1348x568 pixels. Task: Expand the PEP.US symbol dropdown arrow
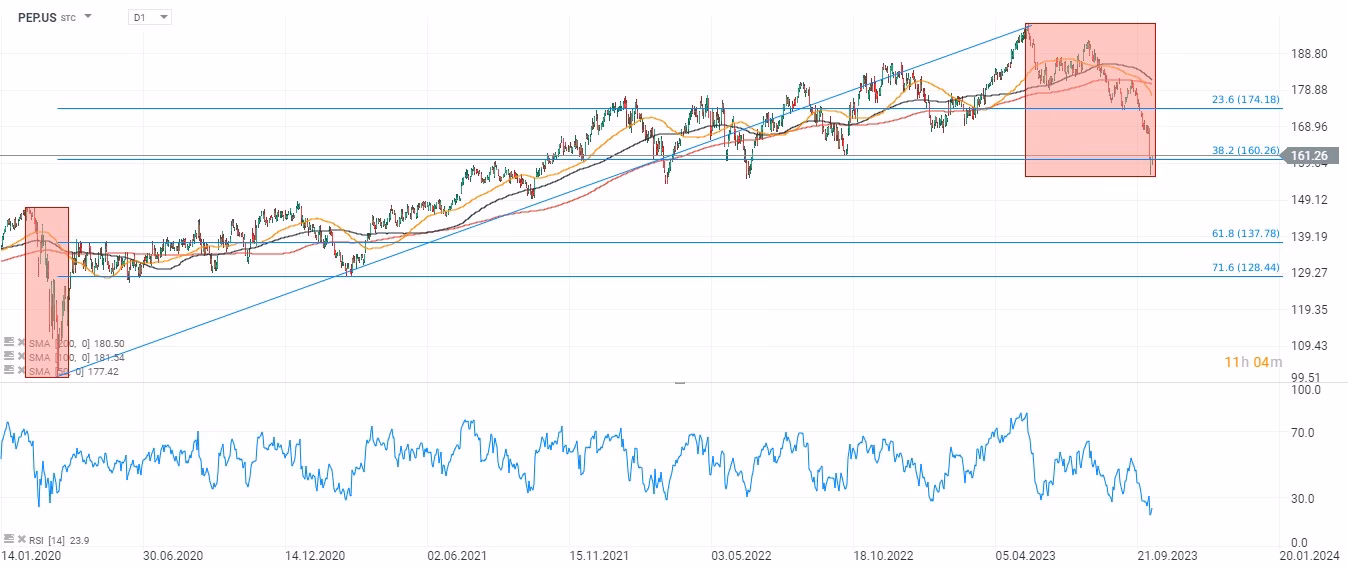click(88, 17)
